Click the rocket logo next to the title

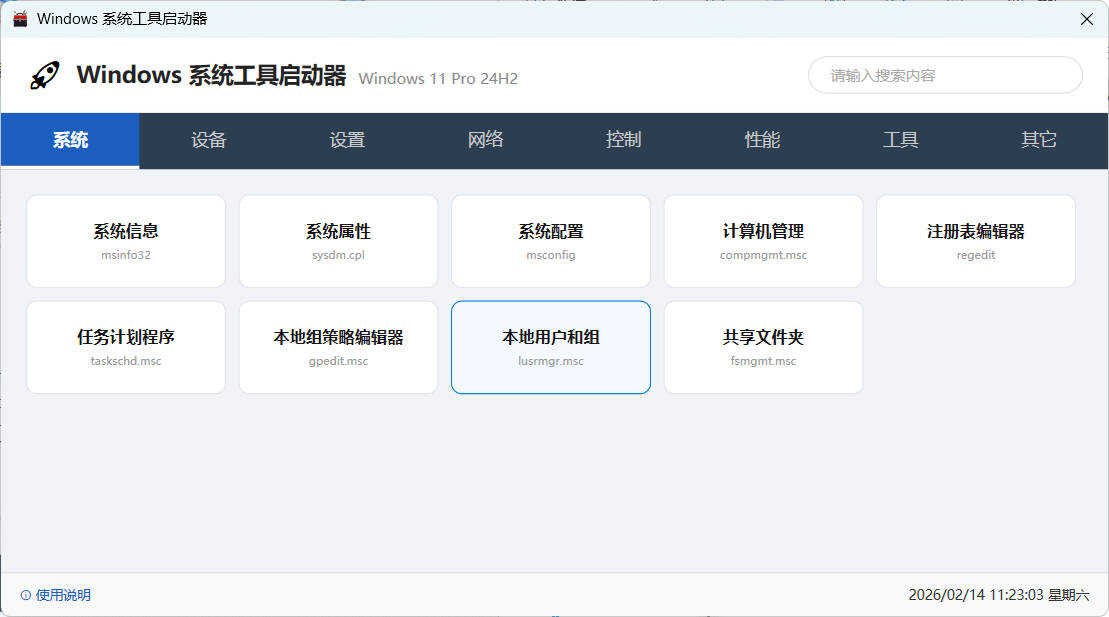point(44,75)
